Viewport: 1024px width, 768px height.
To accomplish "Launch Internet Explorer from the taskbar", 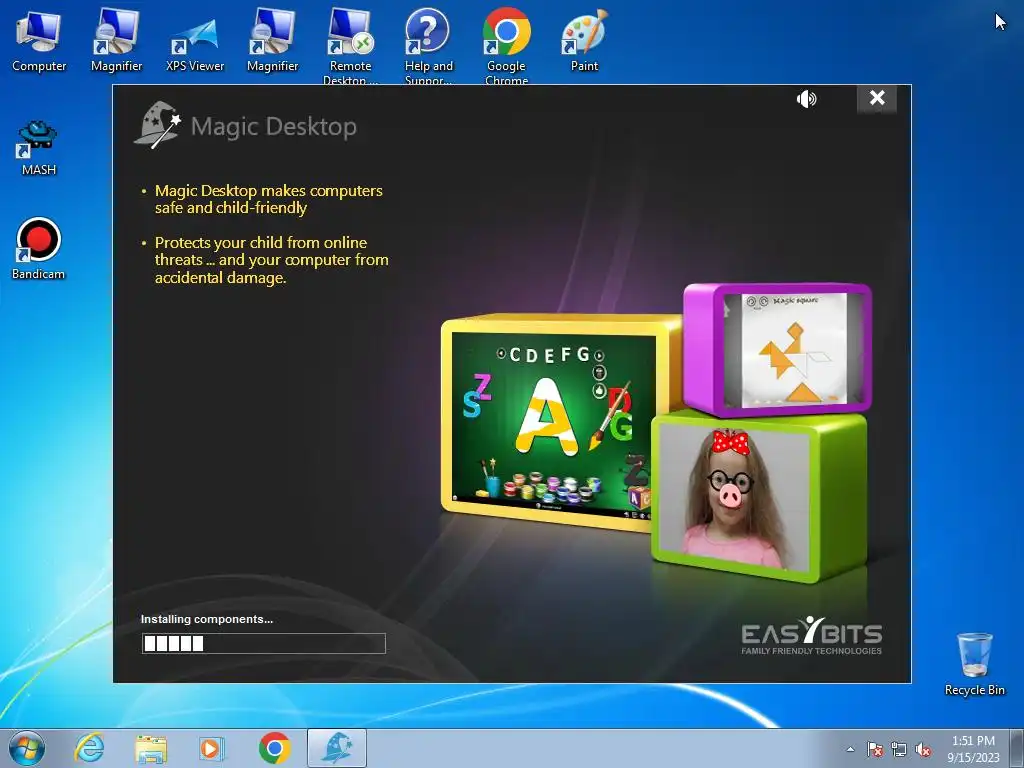I will tap(89, 748).
